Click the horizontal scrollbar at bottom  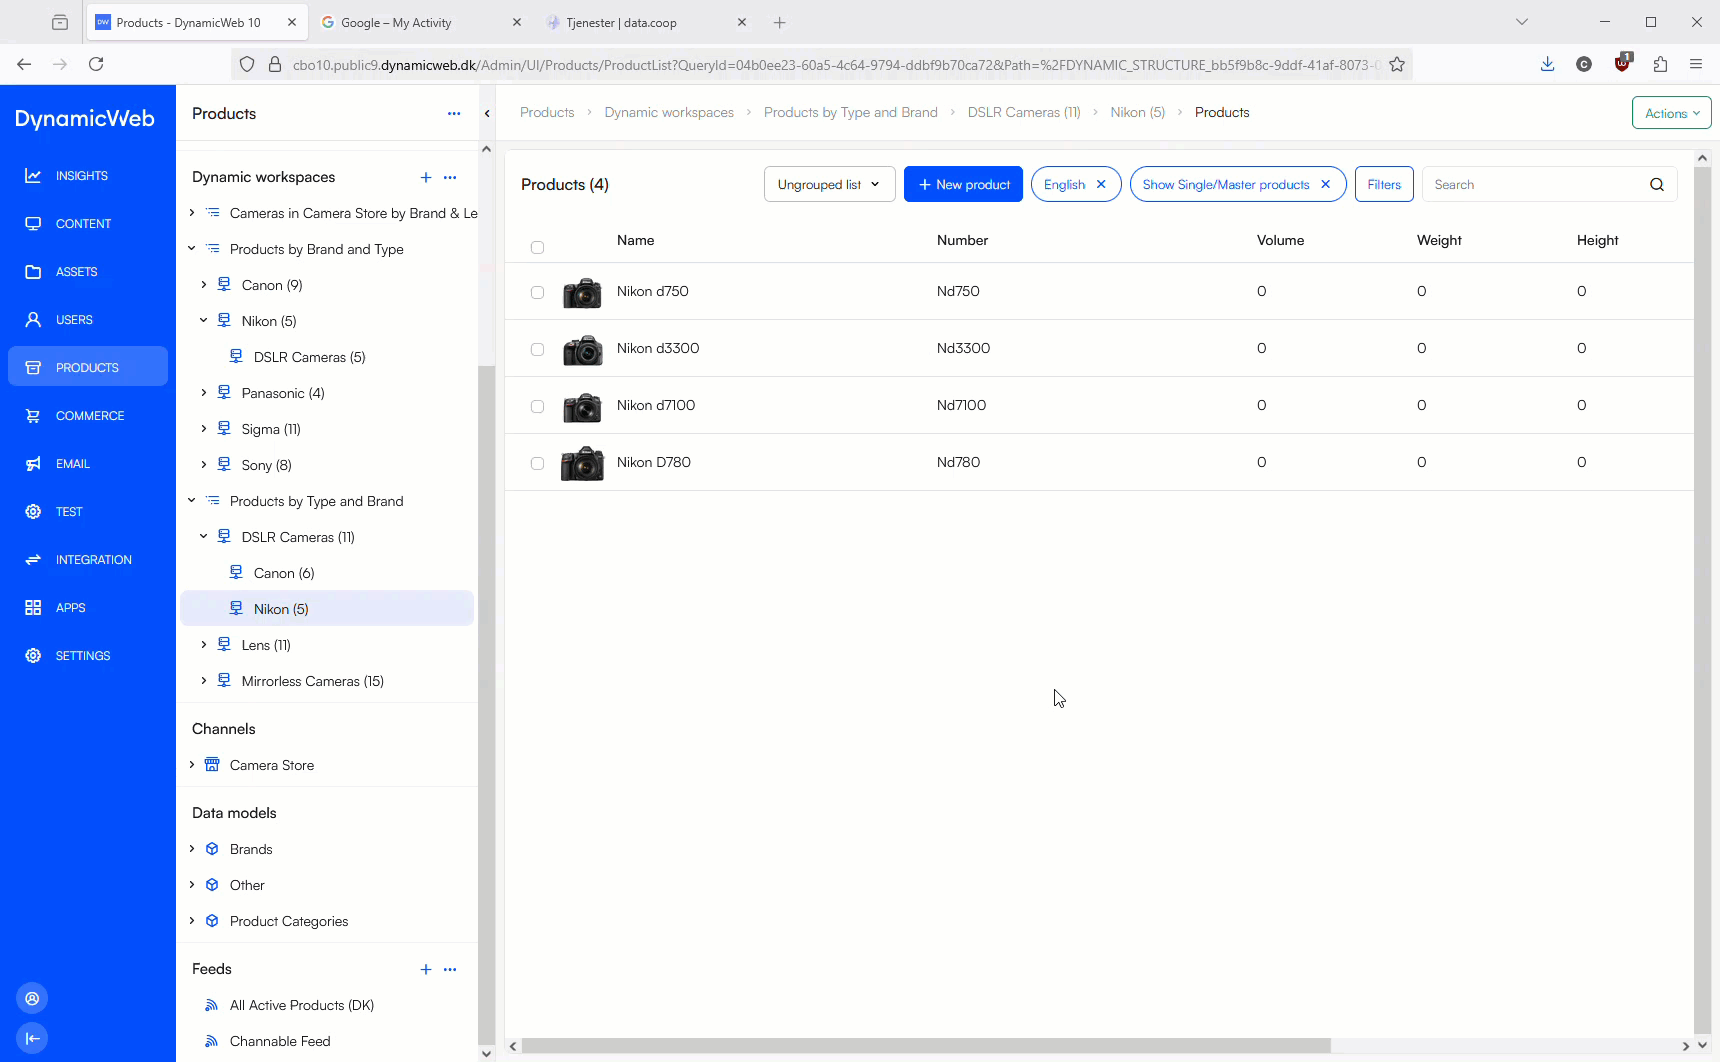[925, 1046]
